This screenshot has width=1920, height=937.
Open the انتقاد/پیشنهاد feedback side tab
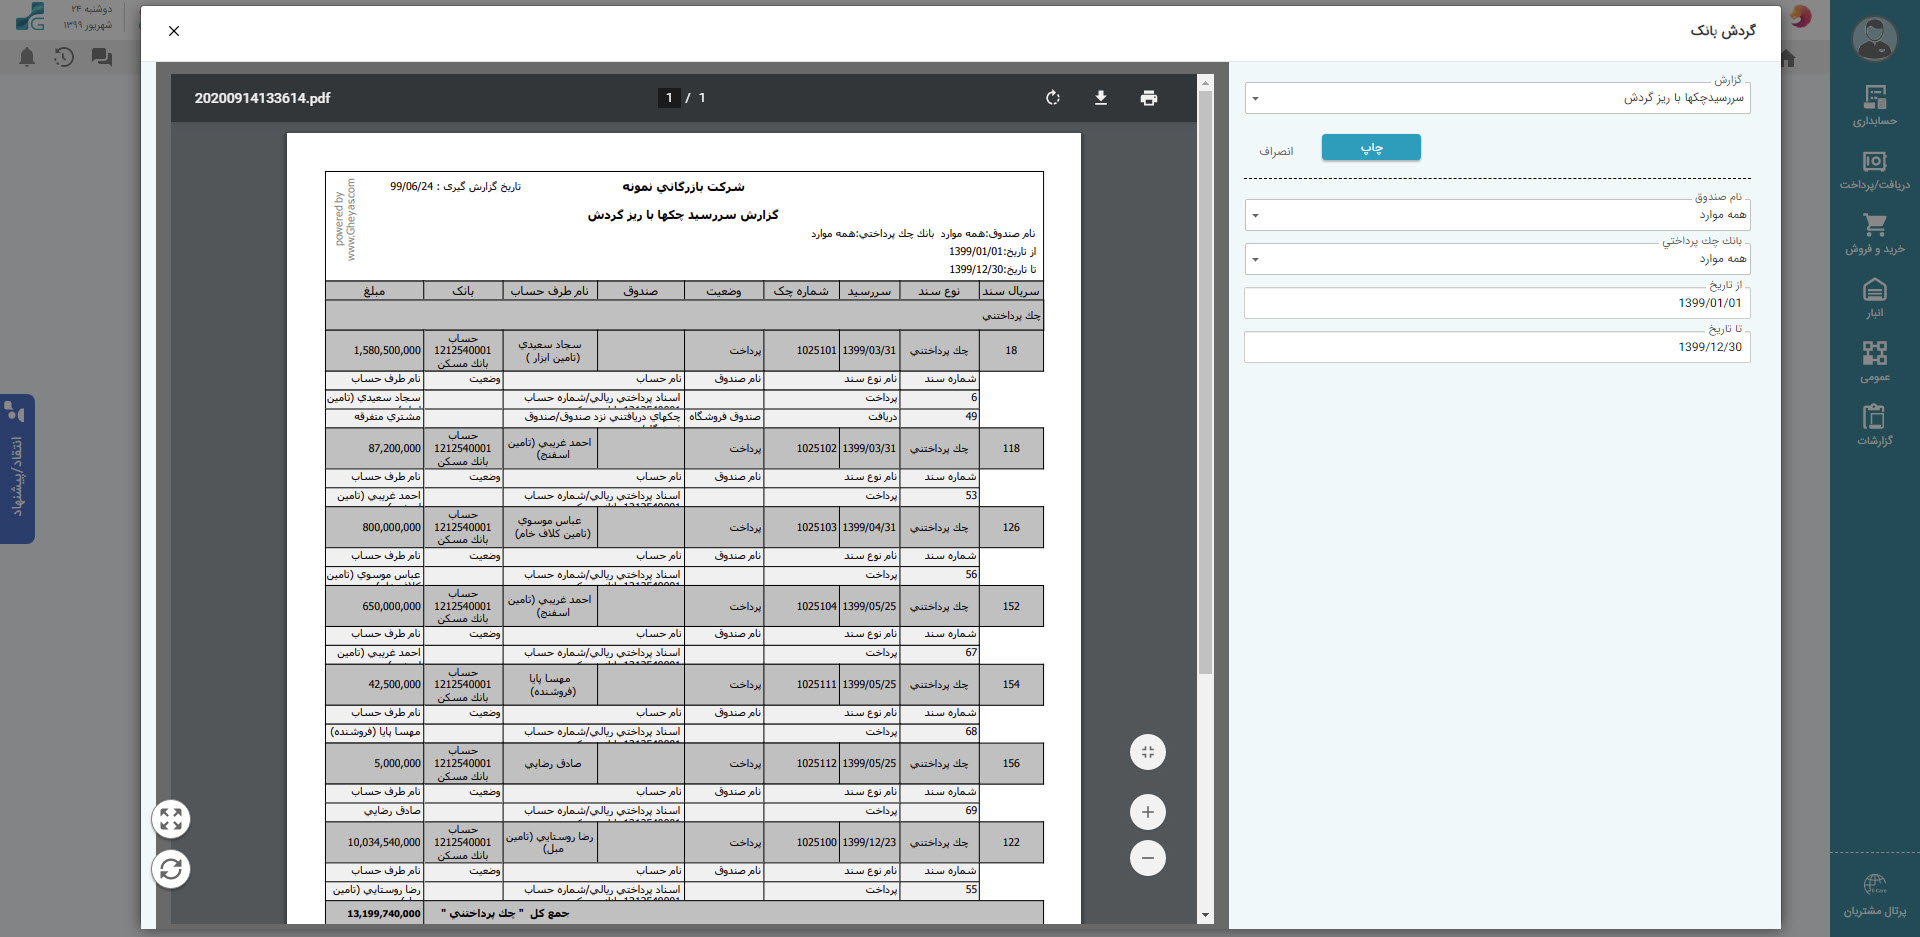click(x=17, y=469)
